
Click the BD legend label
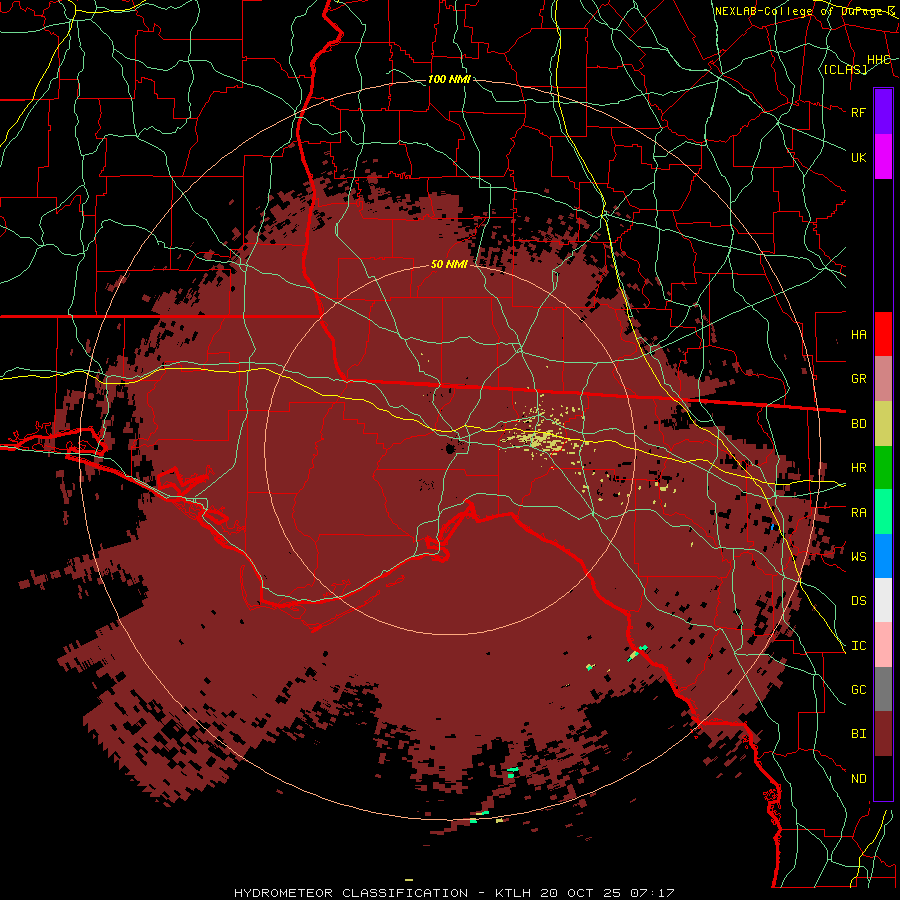point(858,424)
